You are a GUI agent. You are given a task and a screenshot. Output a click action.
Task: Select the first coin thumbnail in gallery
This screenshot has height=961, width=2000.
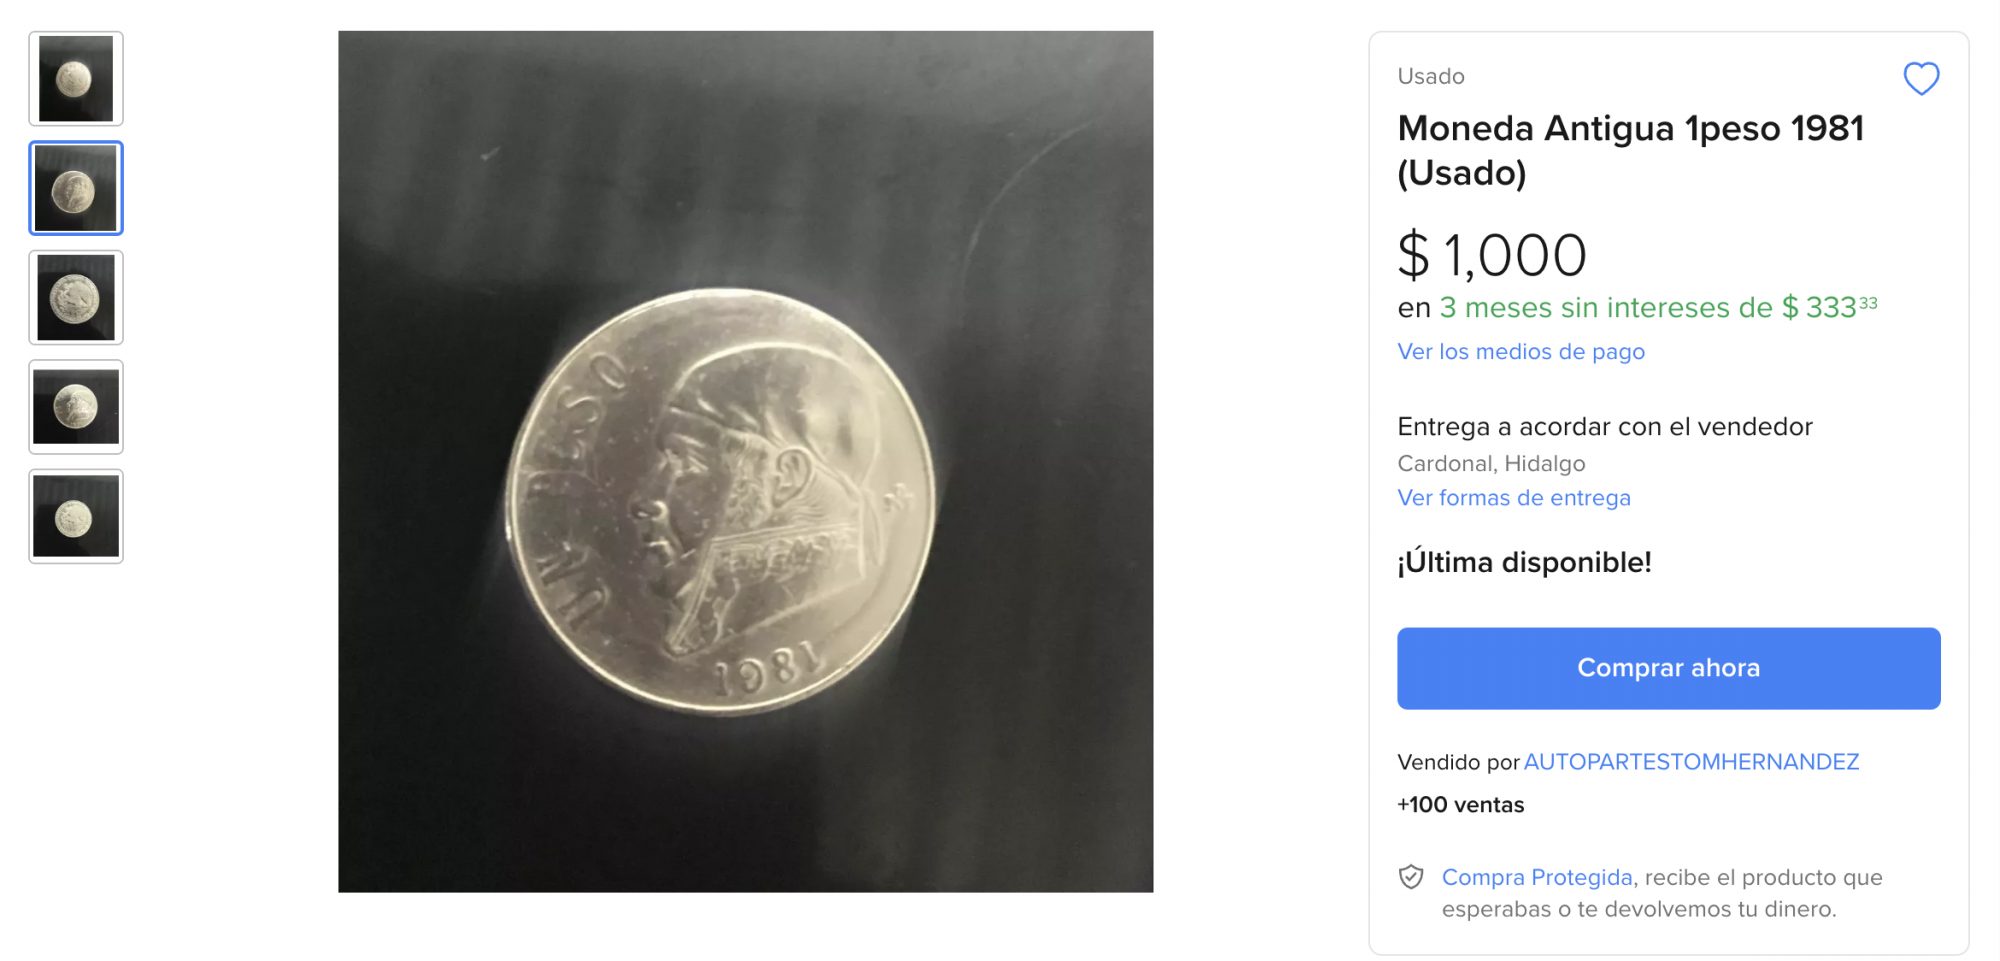click(x=76, y=79)
